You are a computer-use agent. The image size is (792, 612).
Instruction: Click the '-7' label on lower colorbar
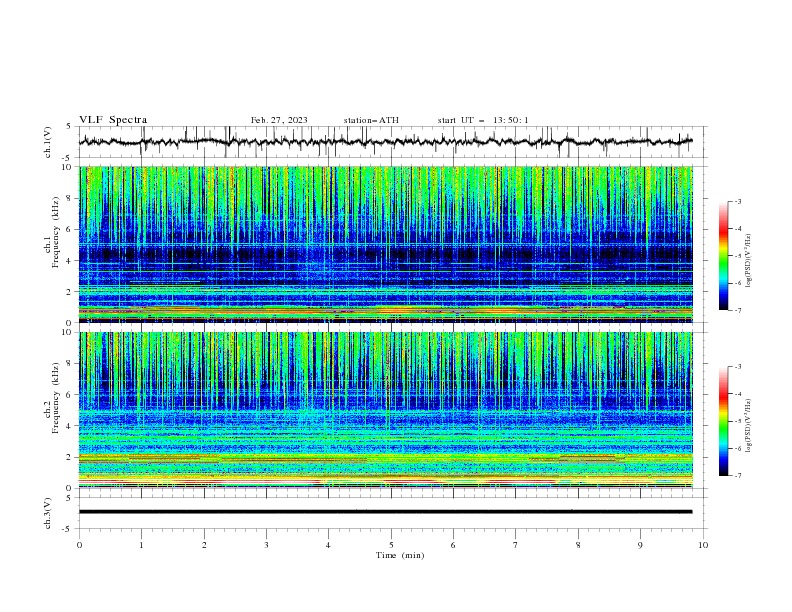click(x=738, y=476)
